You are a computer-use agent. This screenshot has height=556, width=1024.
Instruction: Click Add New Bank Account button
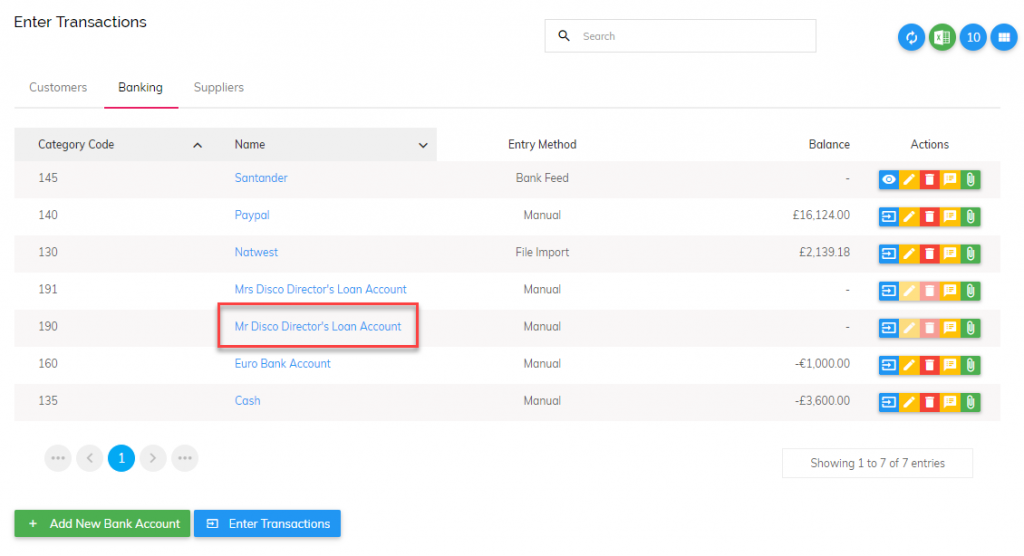click(x=103, y=523)
